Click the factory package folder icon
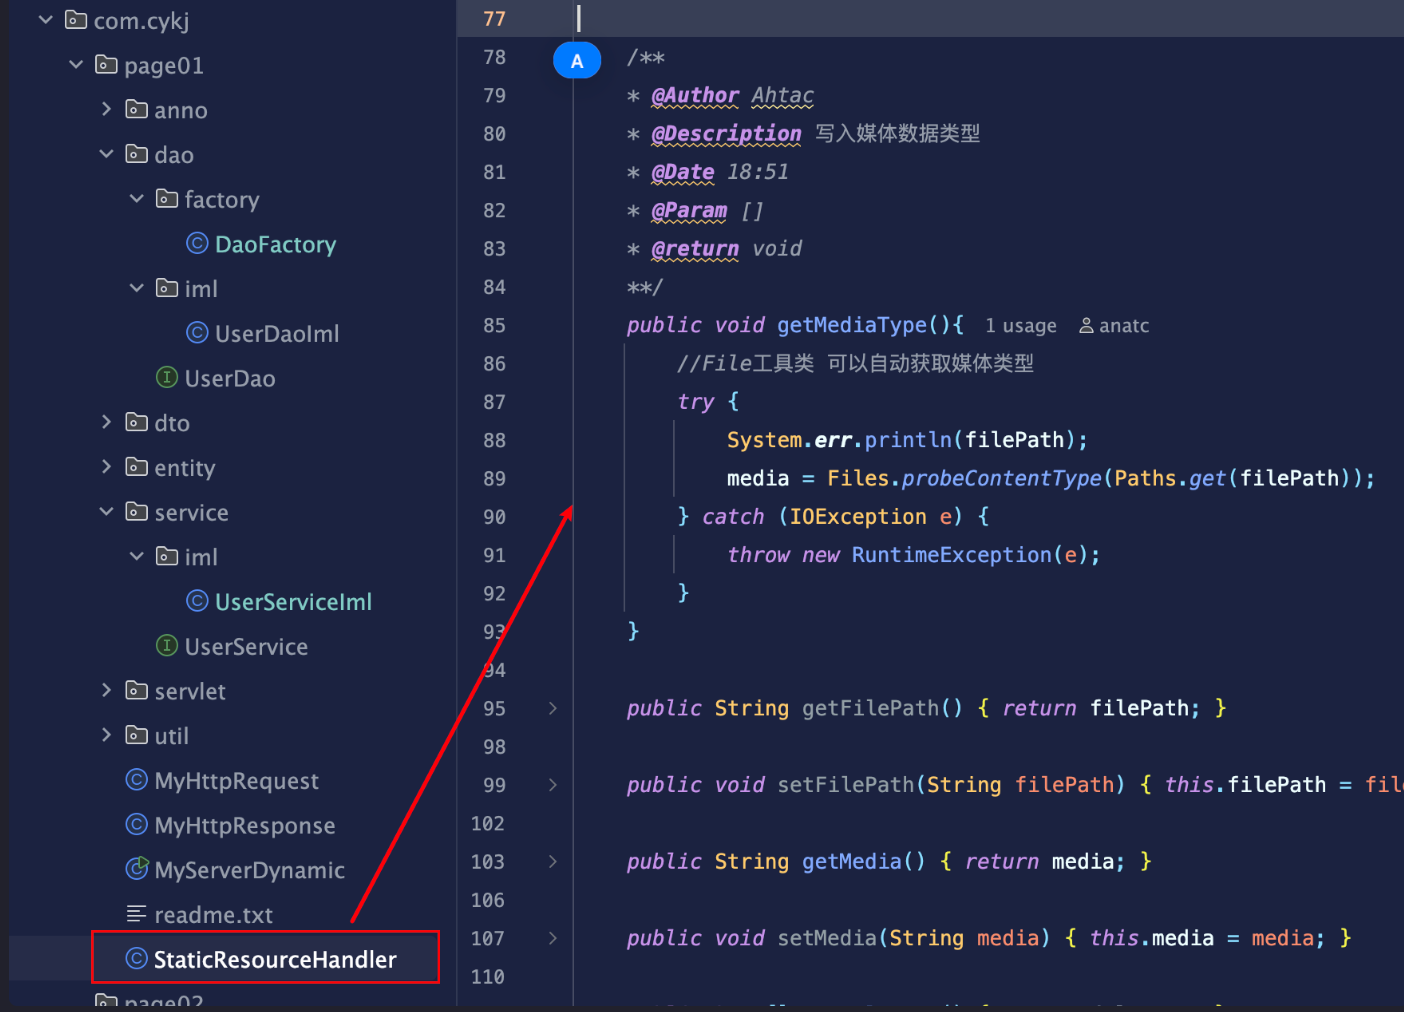Image resolution: width=1404 pixels, height=1012 pixels. [x=167, y=199]
